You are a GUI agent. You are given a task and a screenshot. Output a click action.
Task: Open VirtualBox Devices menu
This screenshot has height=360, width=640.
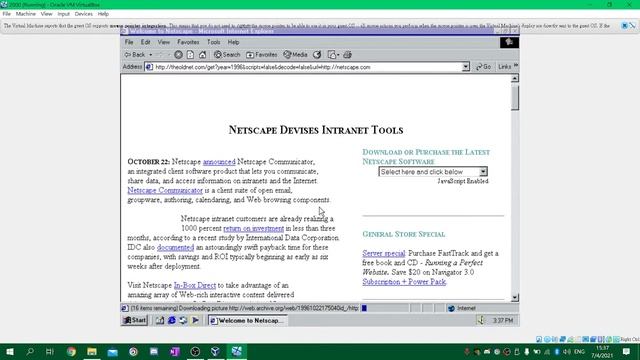84,14
